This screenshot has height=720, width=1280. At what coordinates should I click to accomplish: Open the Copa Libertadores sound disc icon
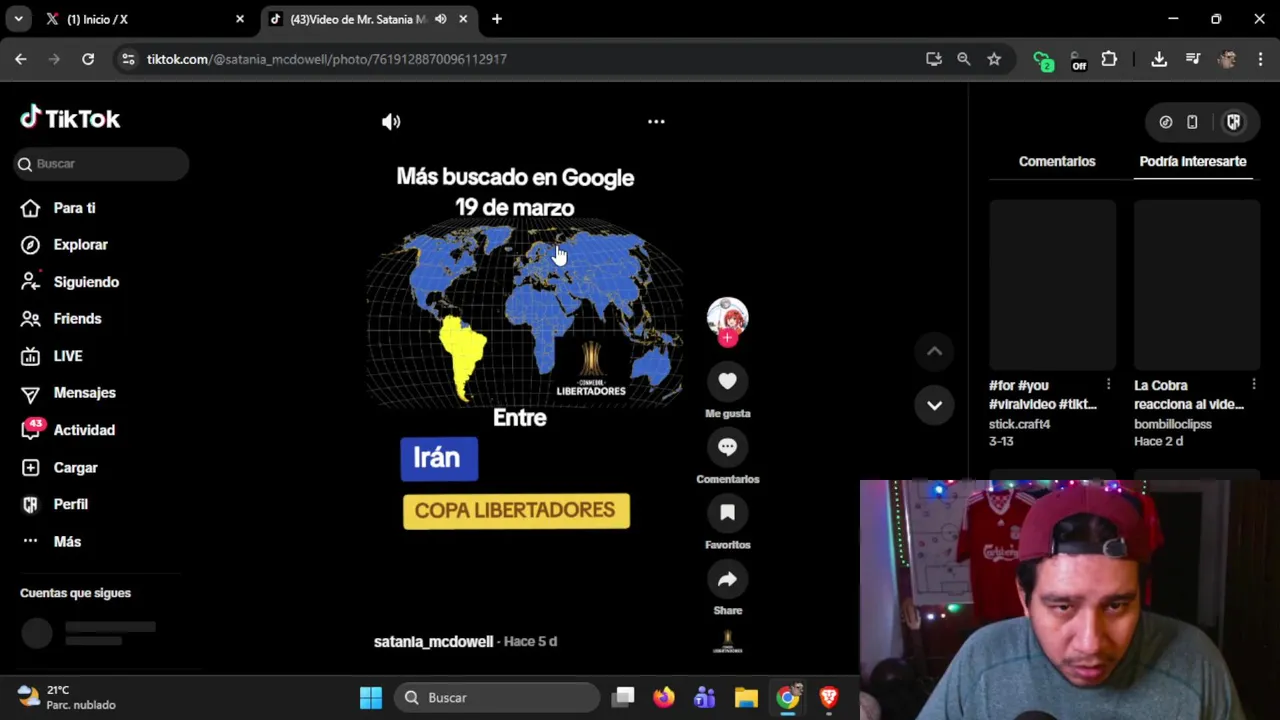click(727, 642)
